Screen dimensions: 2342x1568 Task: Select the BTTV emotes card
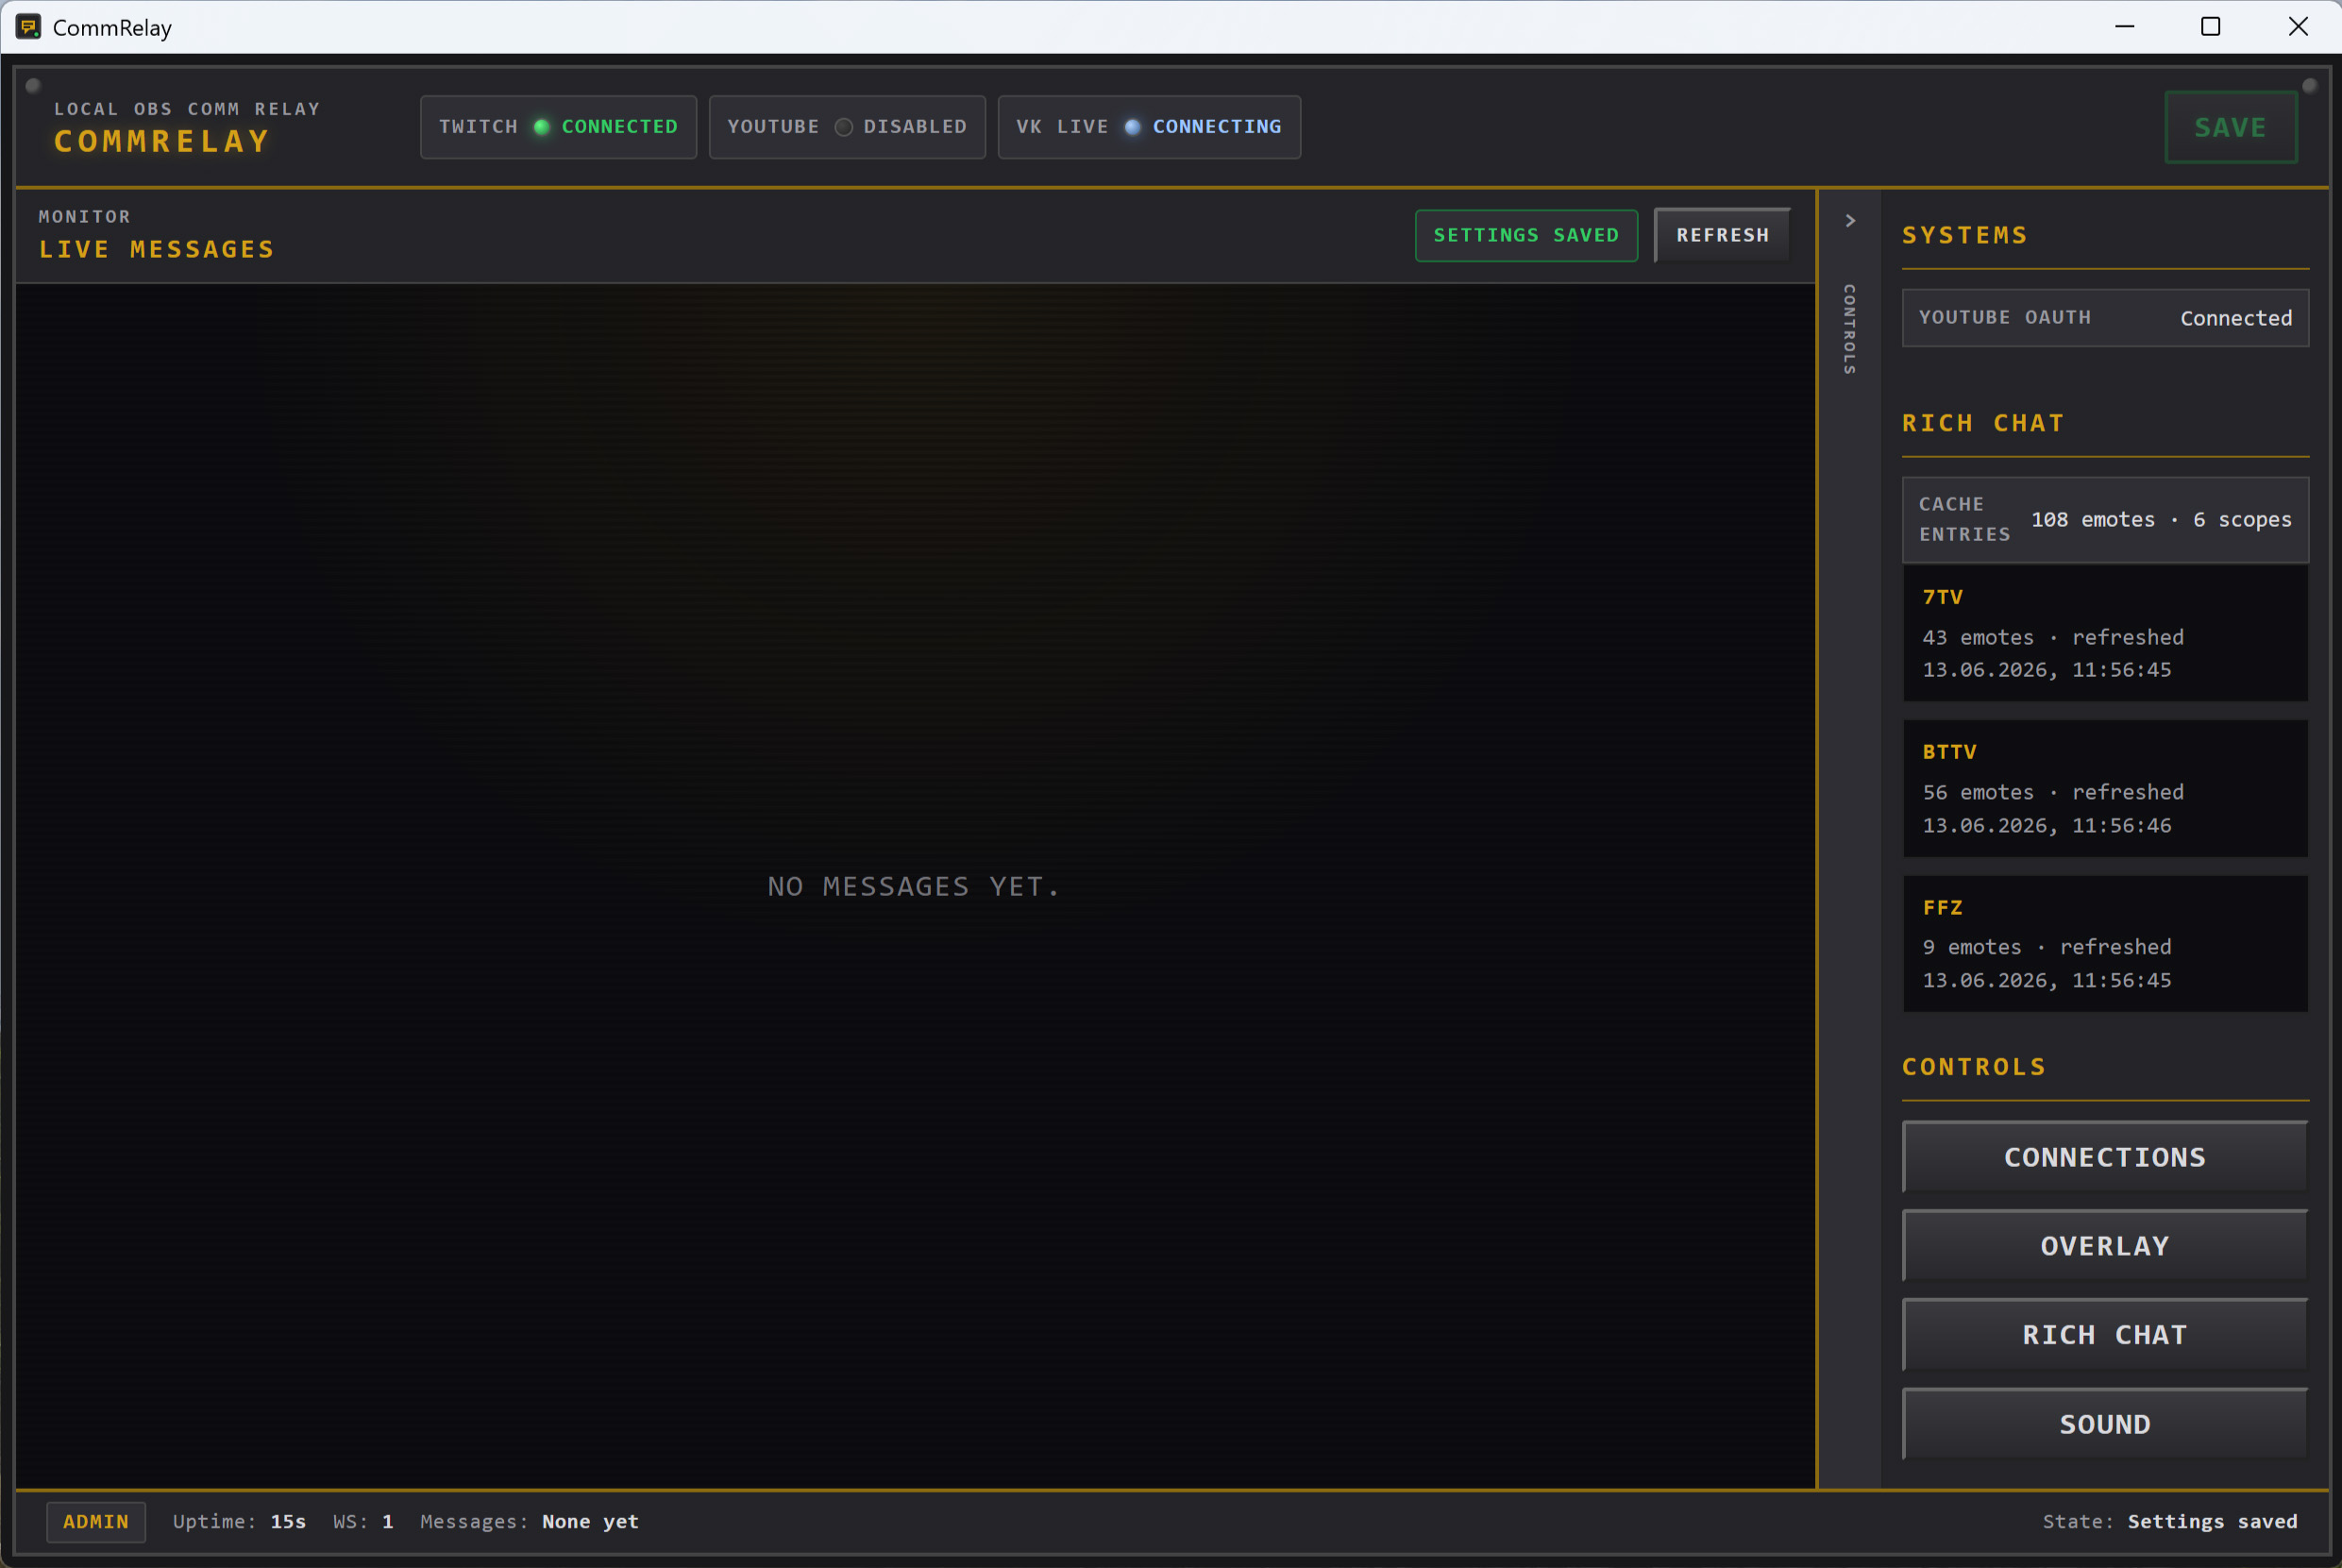pos(2105,789)
